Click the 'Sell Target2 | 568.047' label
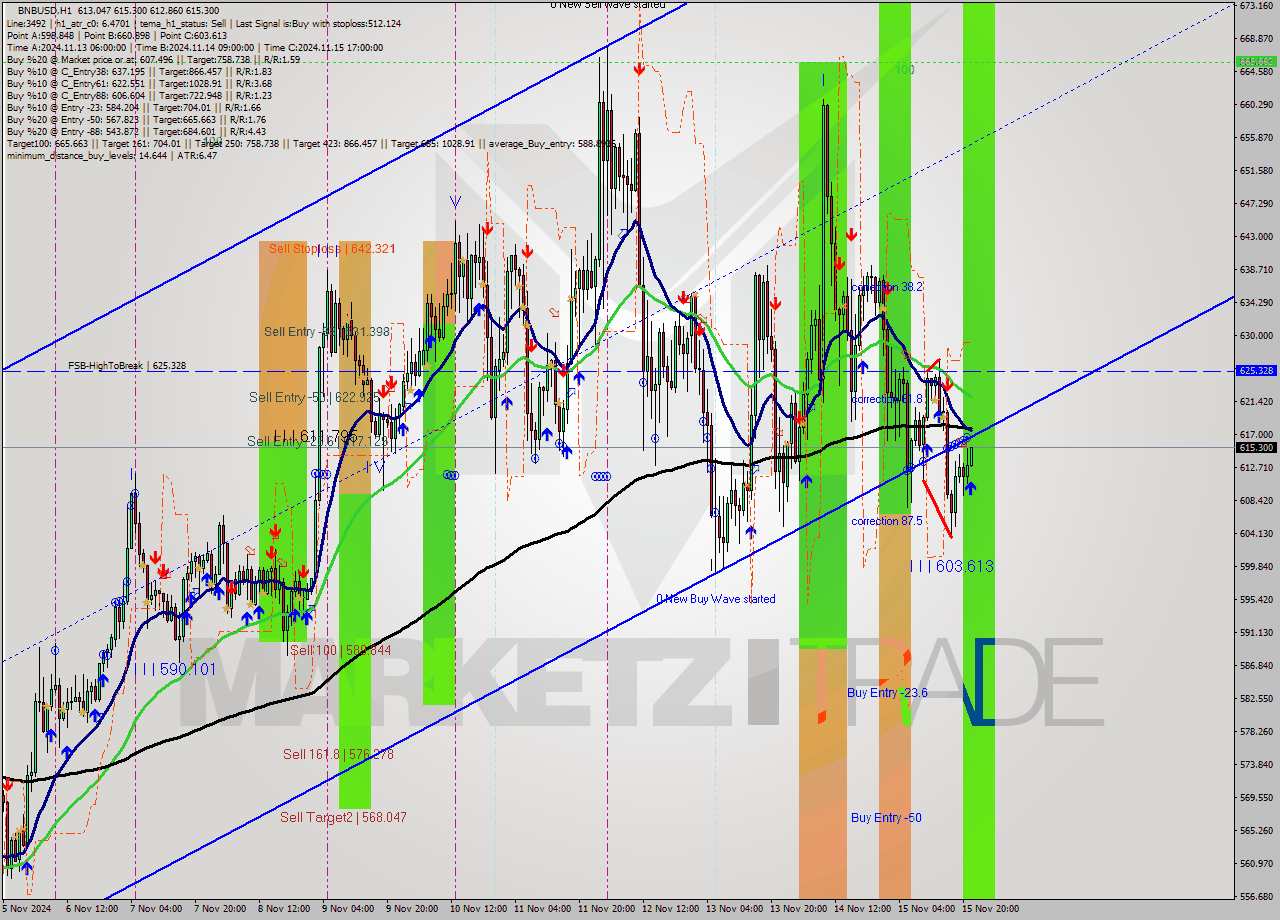The height and width of the screenshot is (920, 1280). 343,817
